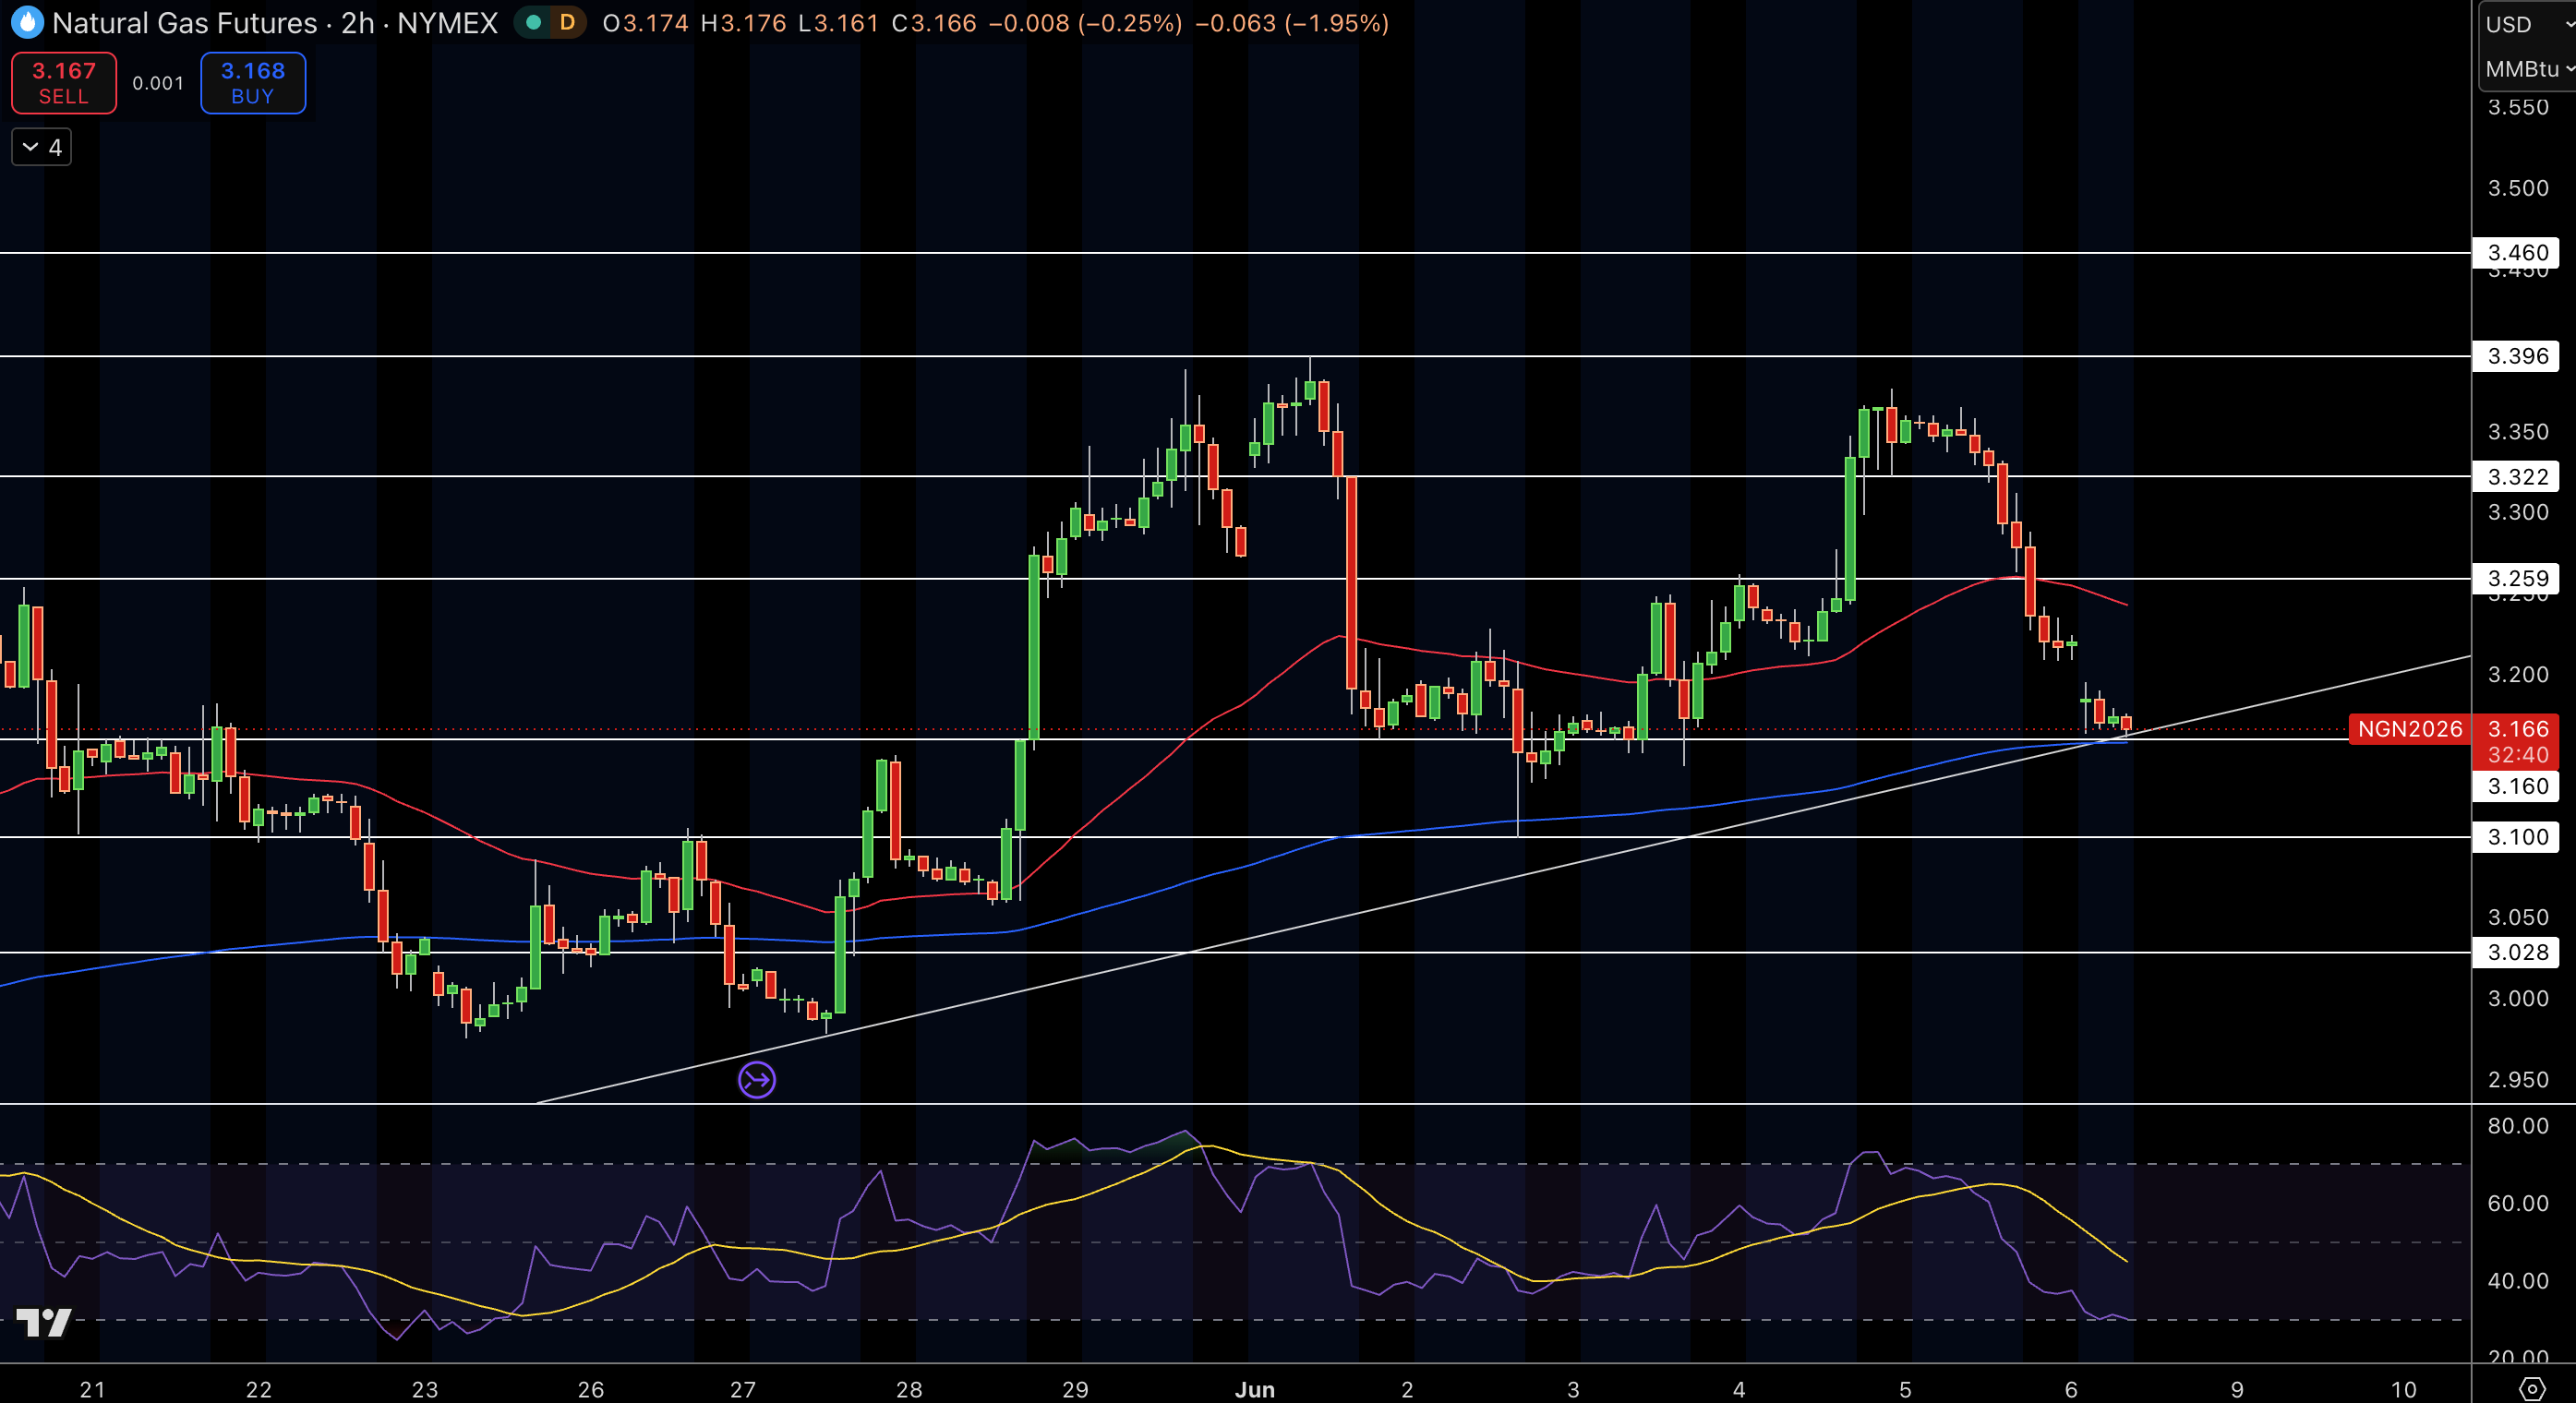Screen dimensions: 2576x1403
Task: Click the L3.161 low value in header
Action: (x=838, y=22)
